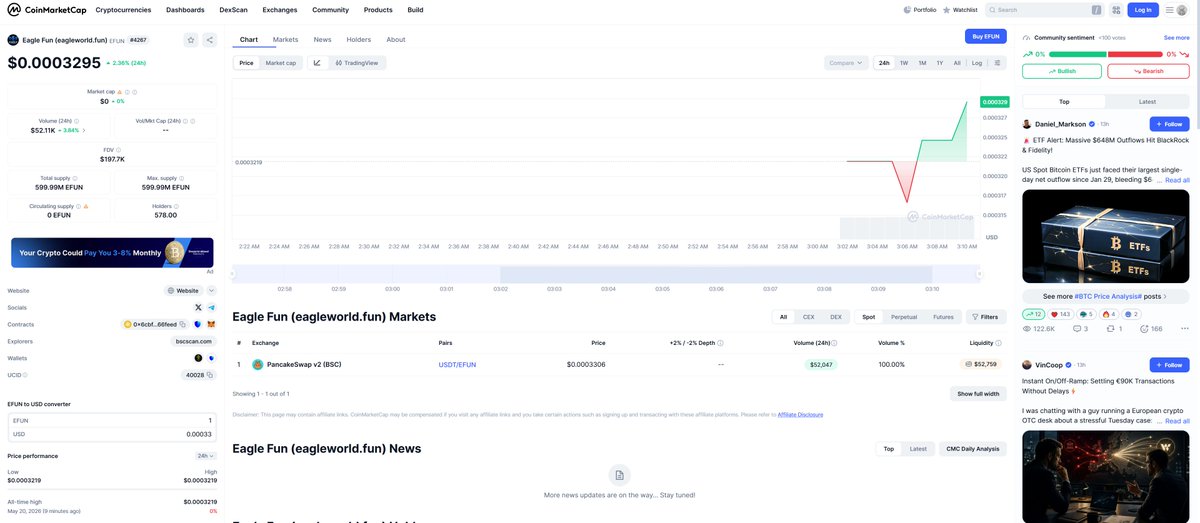Enable Log scale on chart
Screen dimensions: 1200x523
pyautogui.click(x=977, y=62)
